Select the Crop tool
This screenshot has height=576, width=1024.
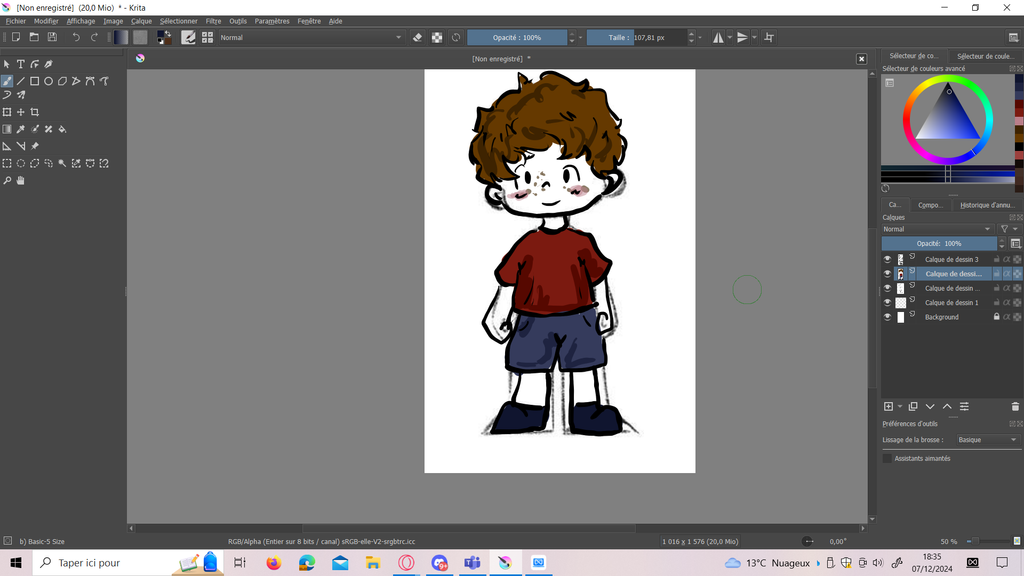(35, 112)
